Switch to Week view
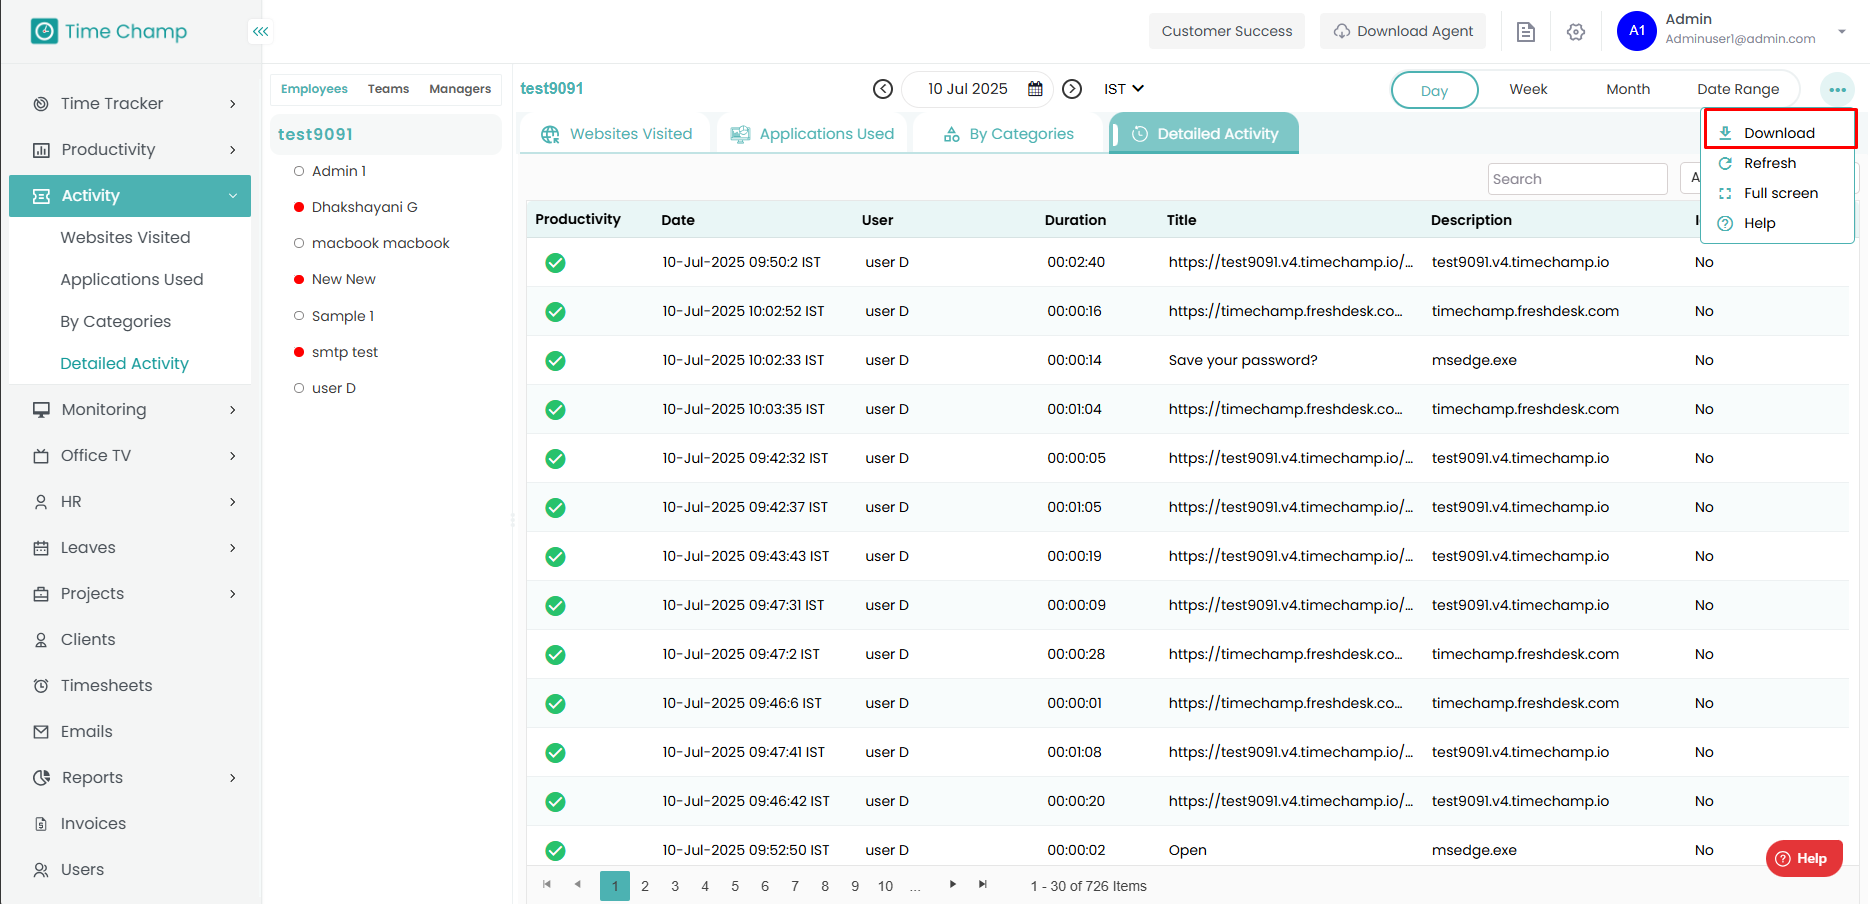This screenshot has width=1870, height=904. [1528, 89]
